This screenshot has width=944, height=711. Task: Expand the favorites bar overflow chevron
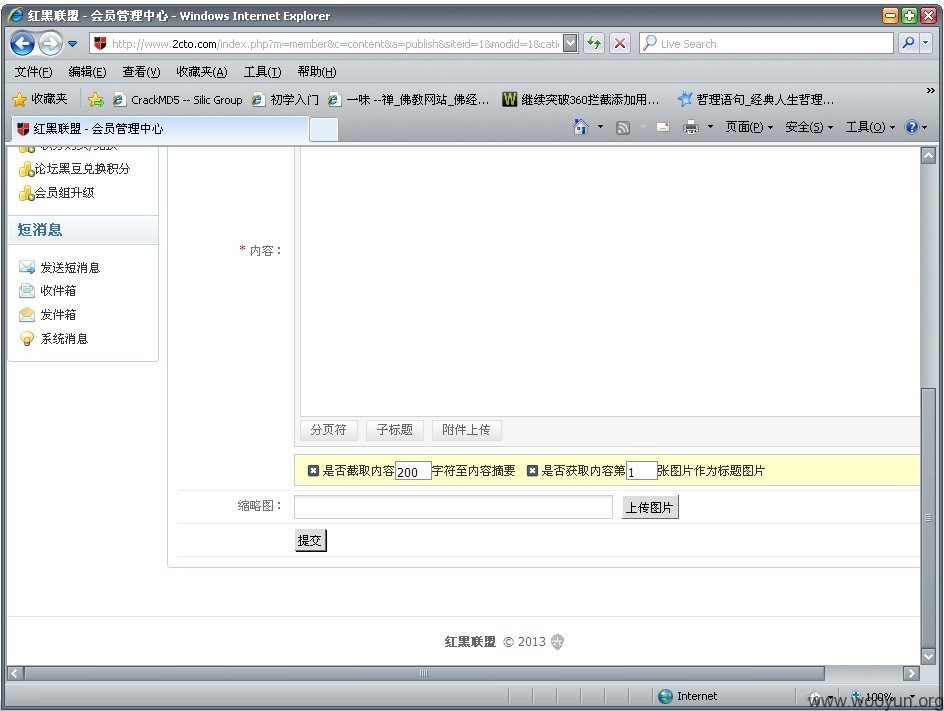pyautogui.click(x=930, y=91)
